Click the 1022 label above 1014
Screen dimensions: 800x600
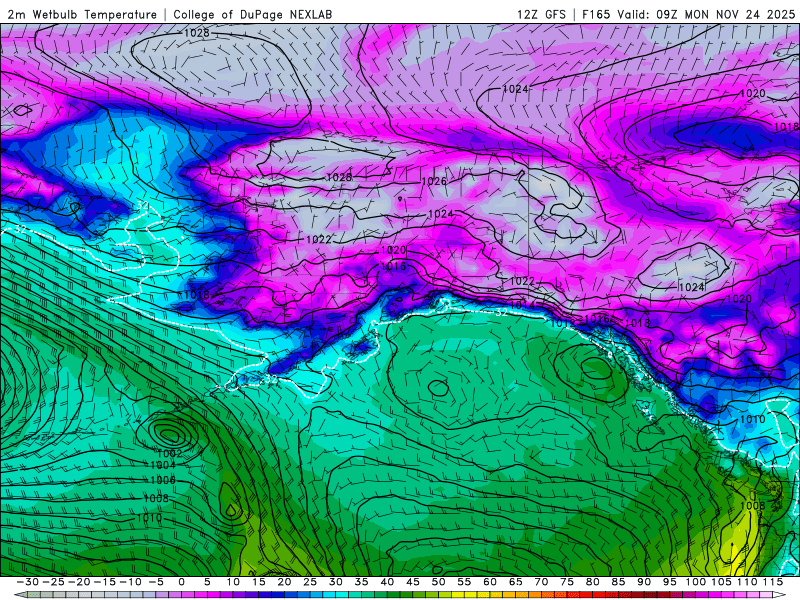tap(522, 281)
